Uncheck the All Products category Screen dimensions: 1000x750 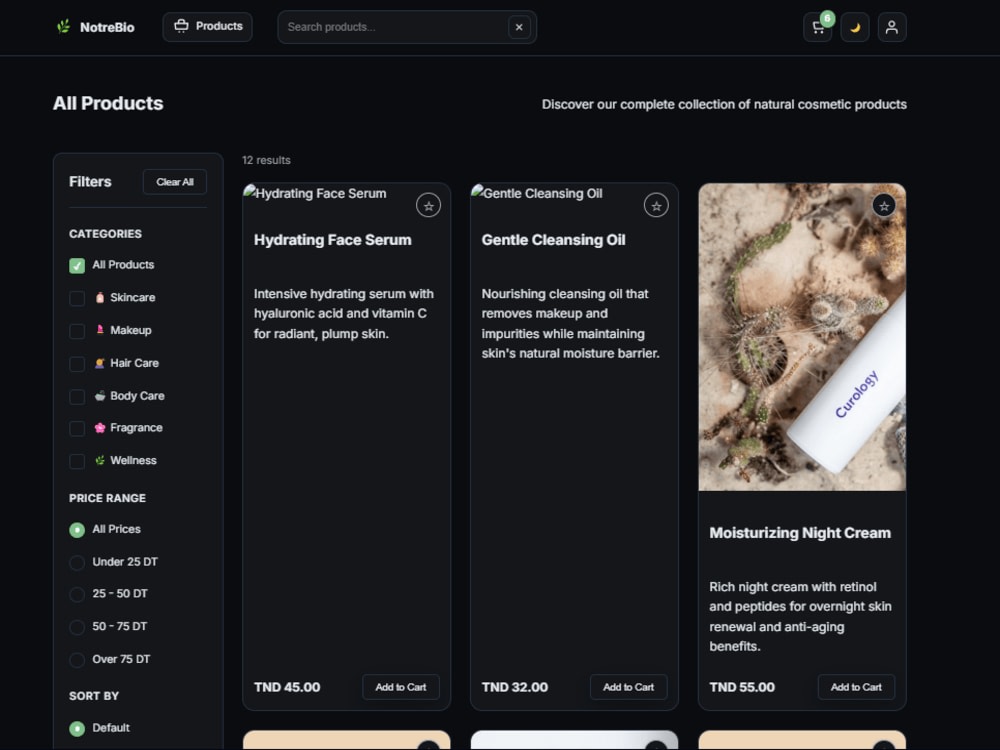pos(77,265)
